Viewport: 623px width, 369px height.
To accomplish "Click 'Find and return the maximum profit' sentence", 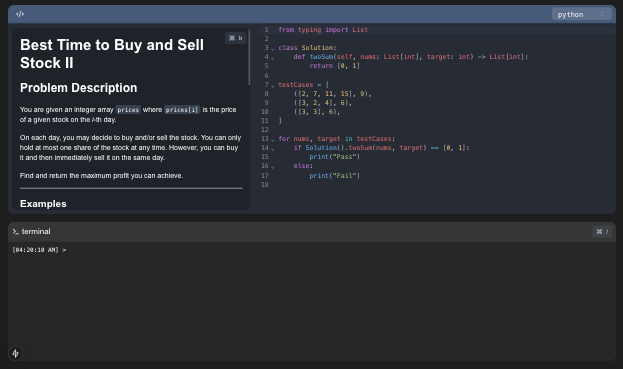I will click(x=101, y=176).
